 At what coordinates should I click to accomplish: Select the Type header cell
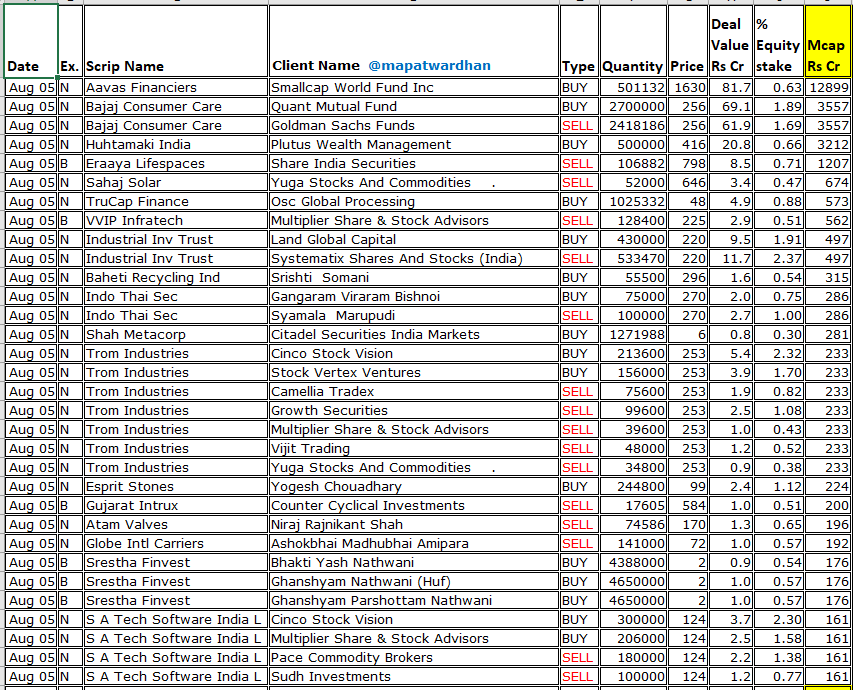[579, 41]
